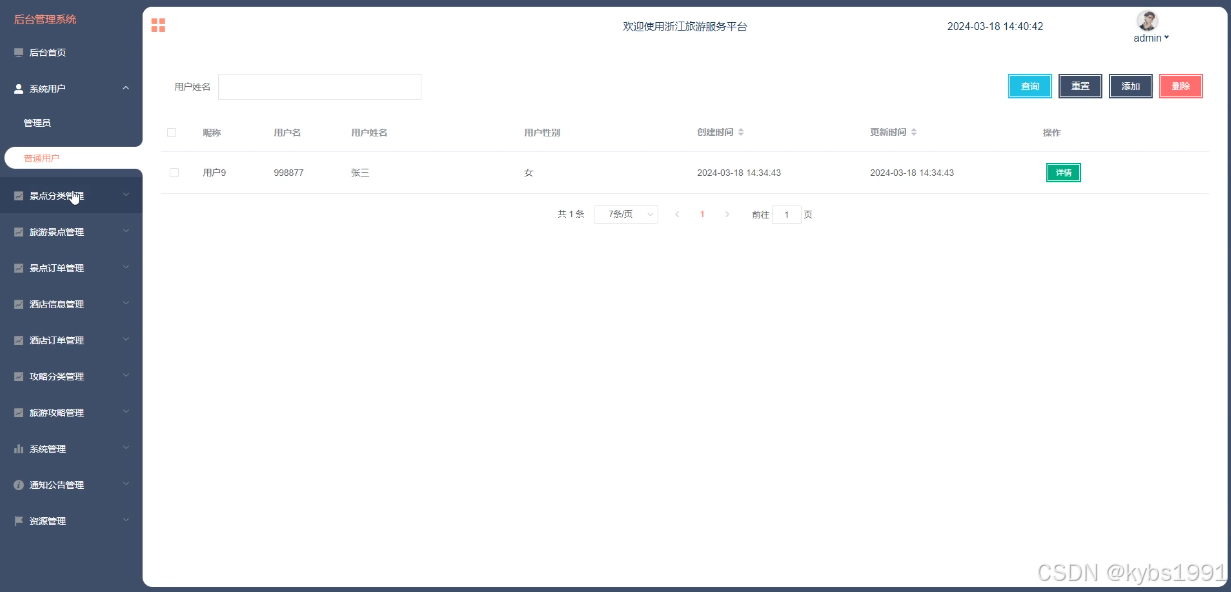Sort by 创建时间 using its sort arrows
This screenshot has height=592, width=1231.
point(741,132)
